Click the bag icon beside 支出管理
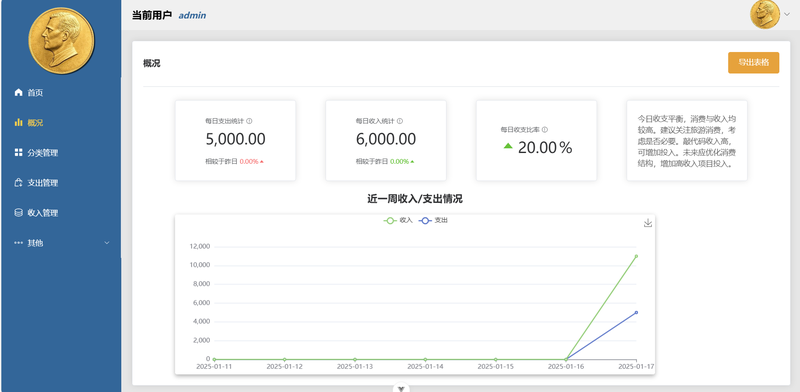Screen dimensions: 800x392 tap(18, 183)
